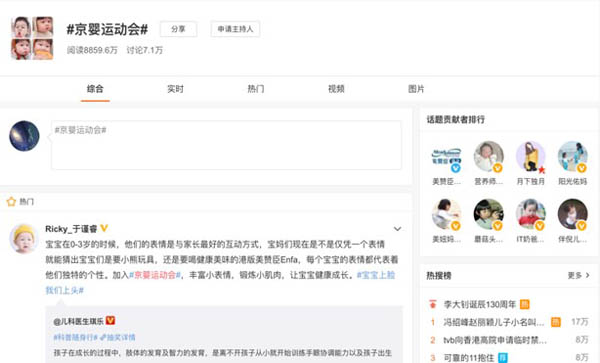Click the topic baby collage thumbnail
This screenshot has width=600, height=363.
[x=32, y=38]
